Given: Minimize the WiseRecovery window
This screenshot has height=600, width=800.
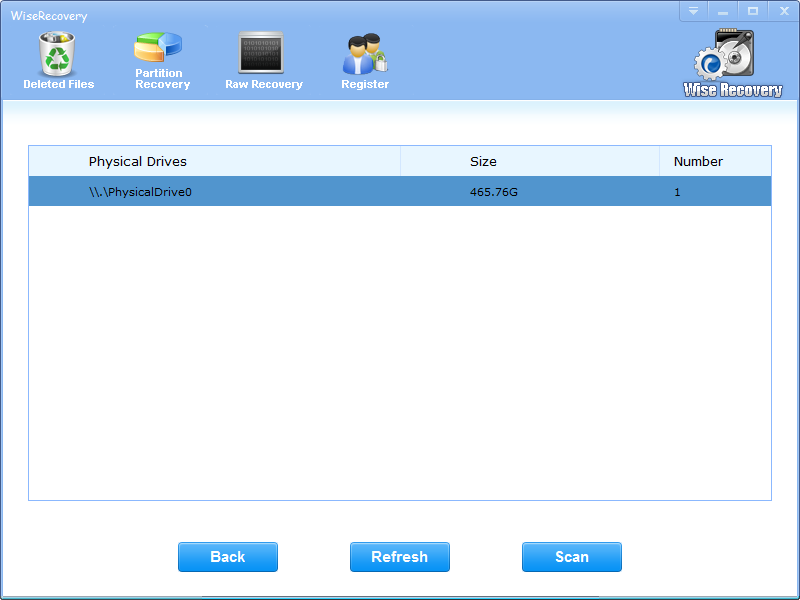Looking at the screenshot, I should [x=723, y=11].
